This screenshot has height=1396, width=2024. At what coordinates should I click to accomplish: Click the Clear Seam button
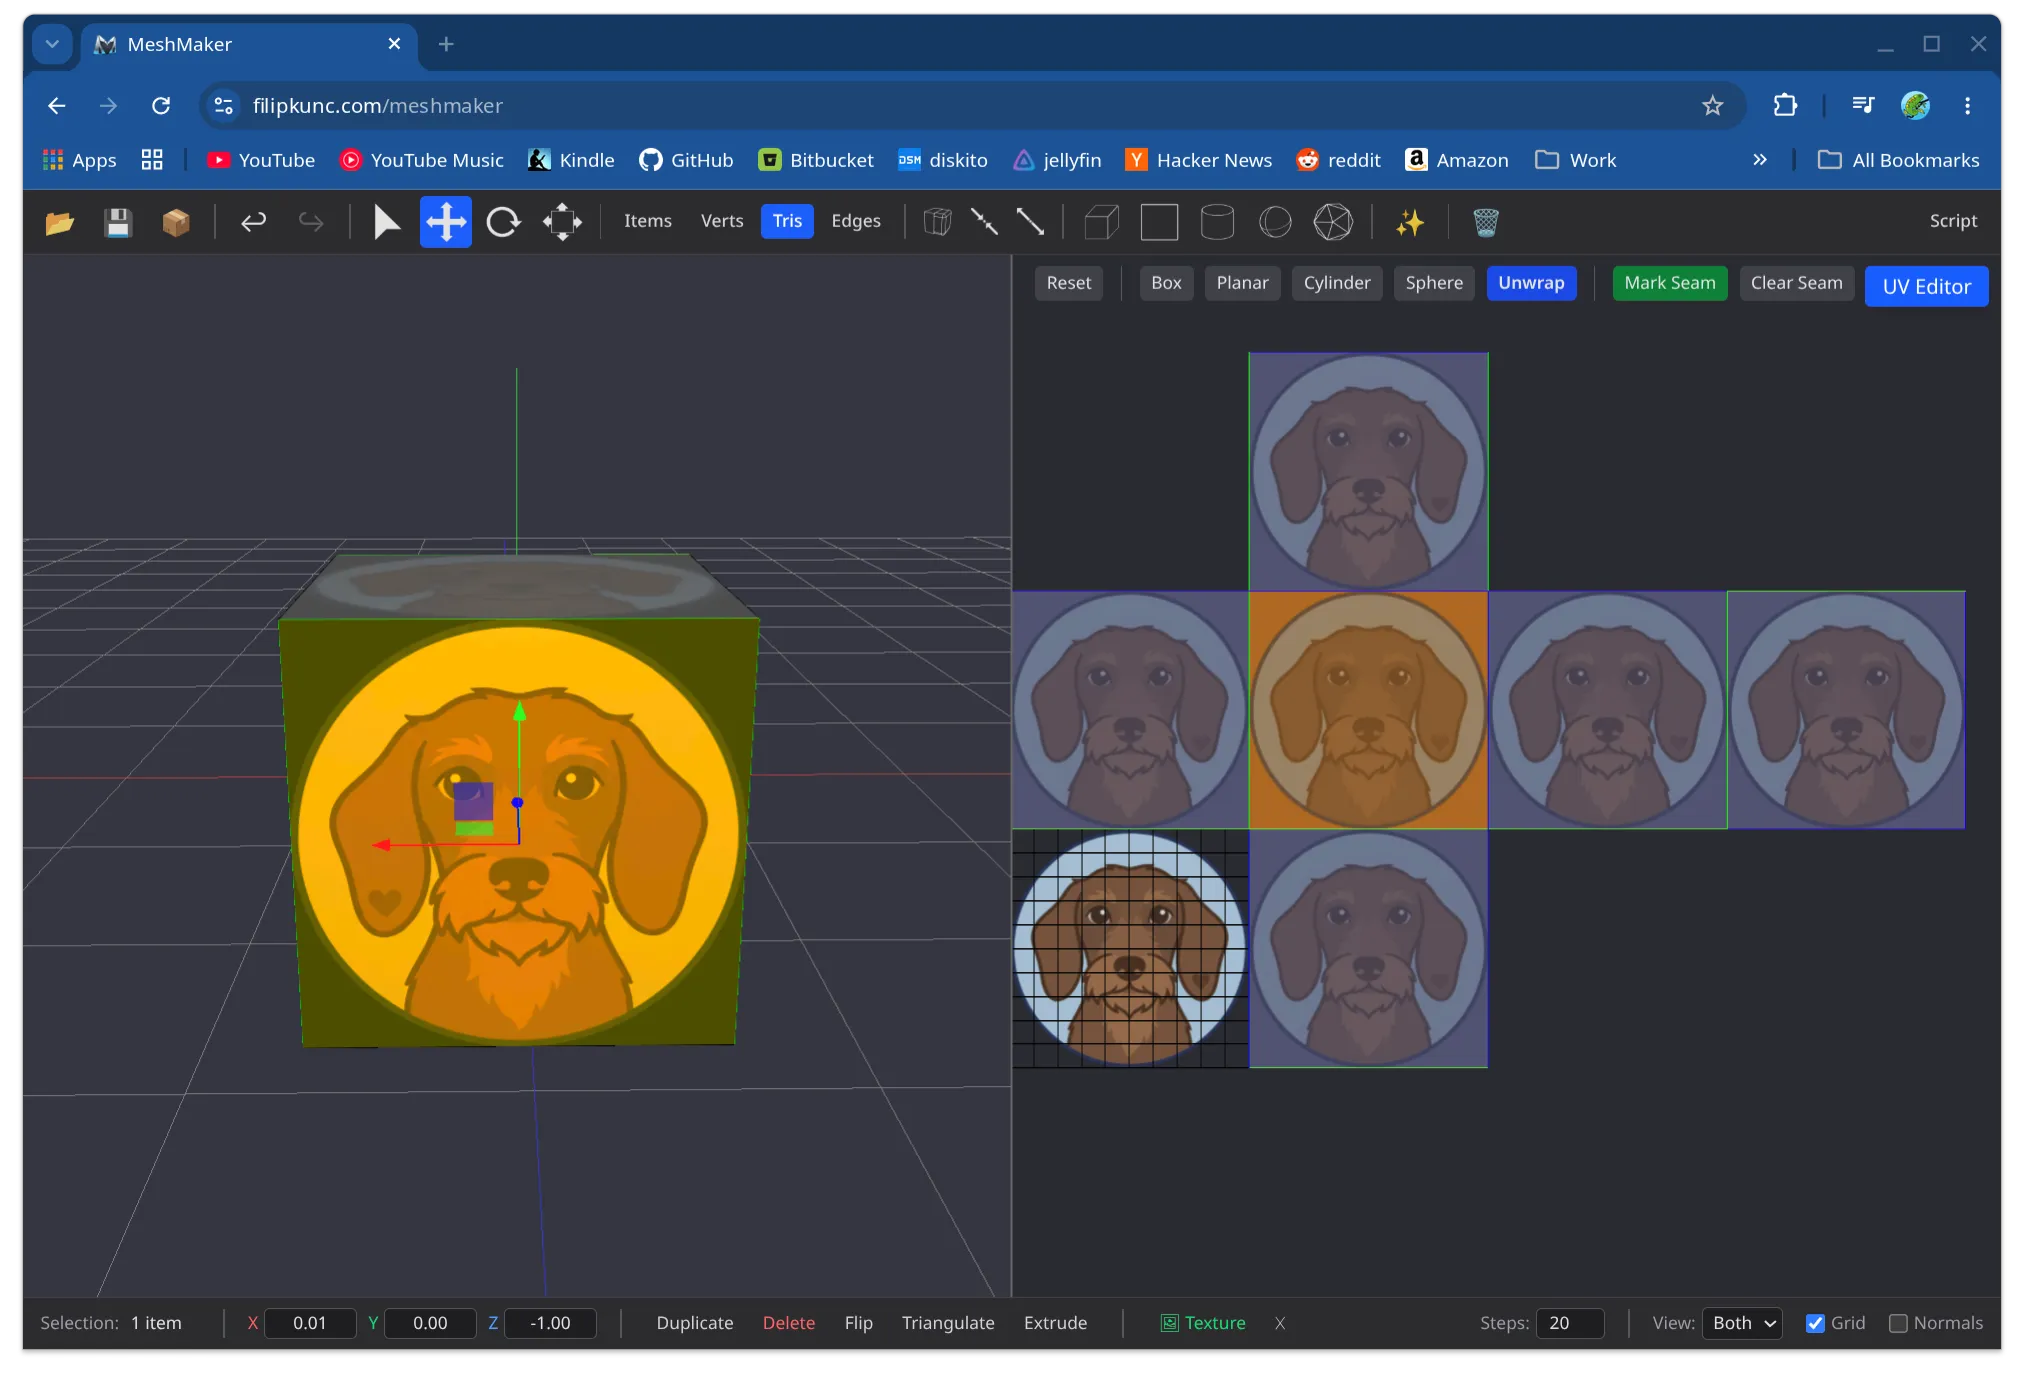coord(1796,283)
